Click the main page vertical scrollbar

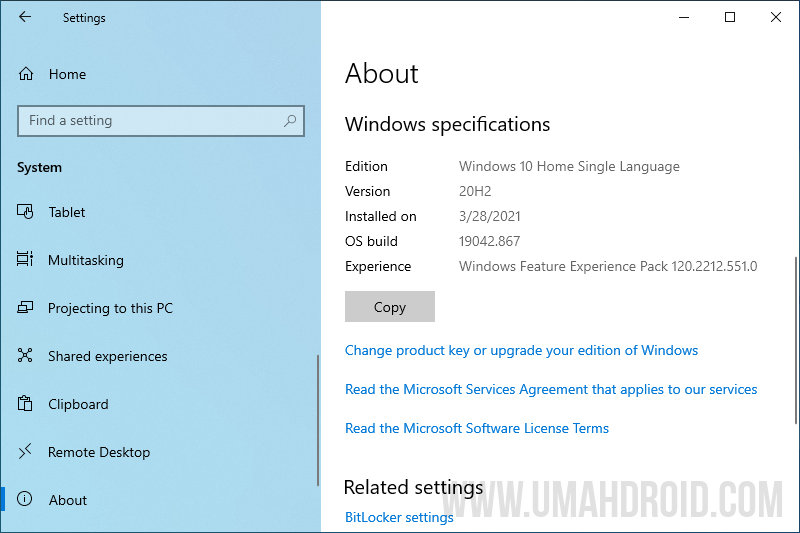[x=795, y=340]
